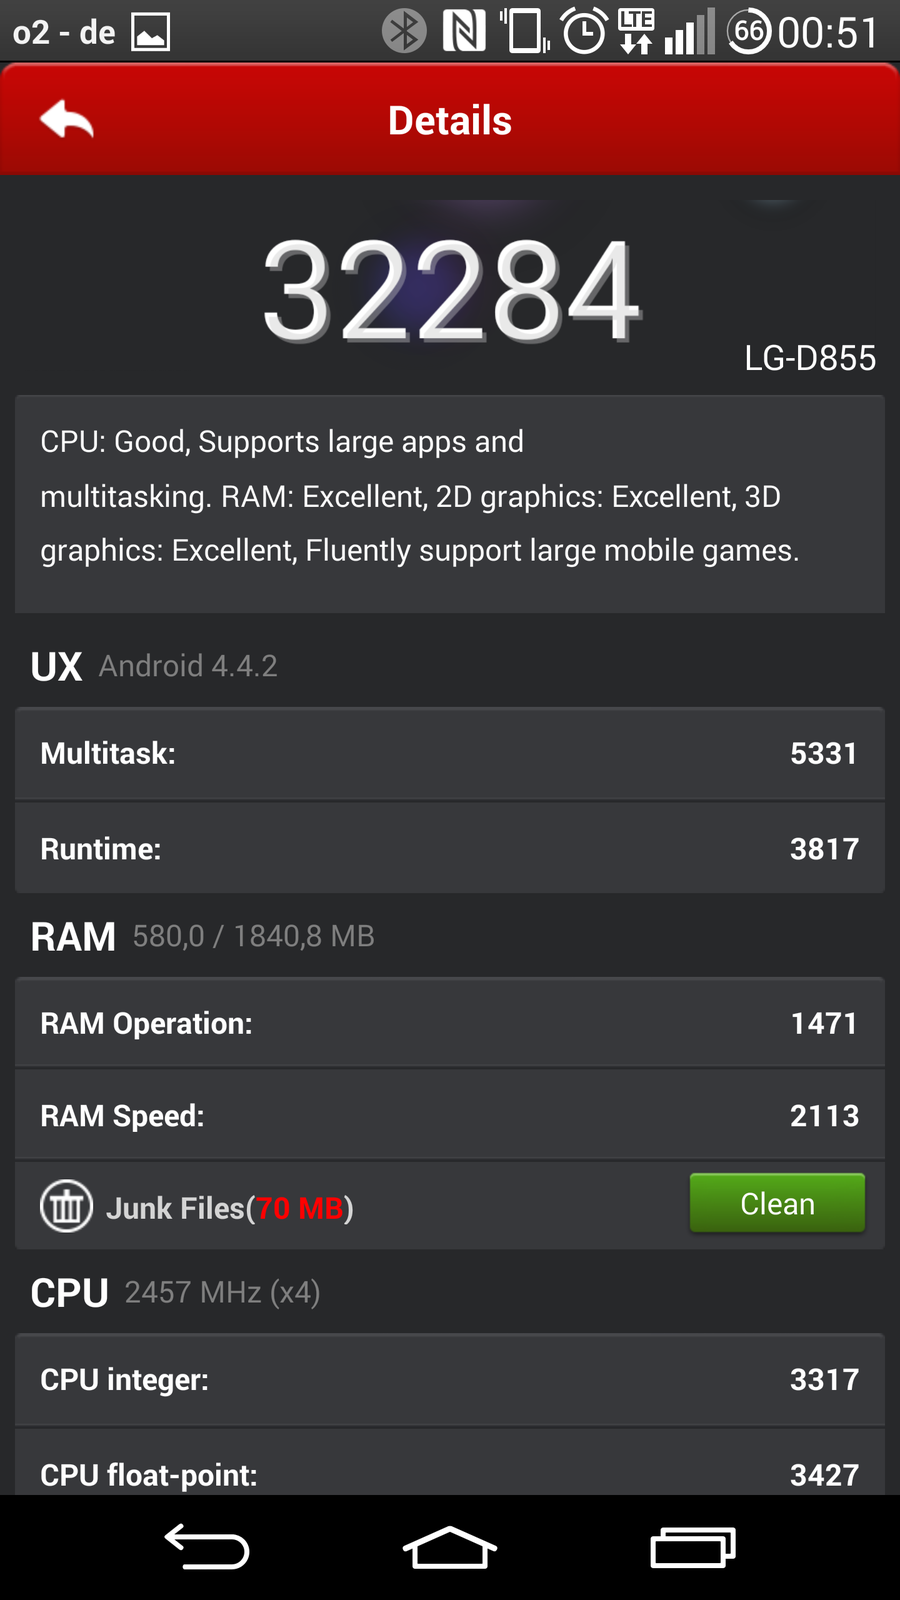The height and width of the screenshot is (1600, 900).
Task: Tap the RAM Operation score row
Action: pyautogui.click(x=450, y=1023)
